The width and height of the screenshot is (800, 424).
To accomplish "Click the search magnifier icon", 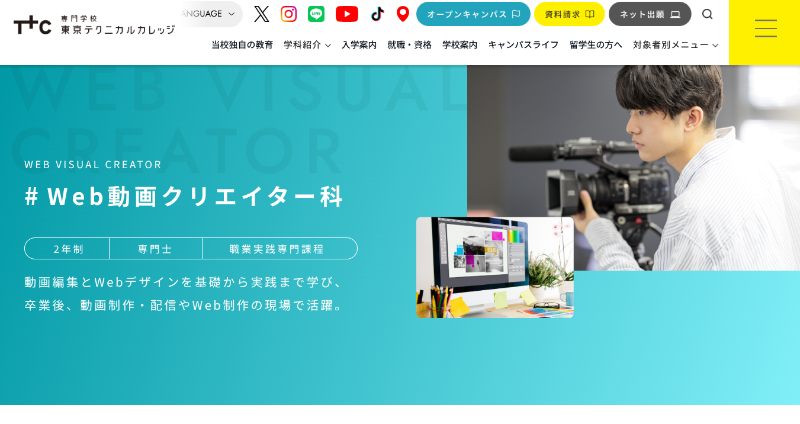I will (707, 14).
